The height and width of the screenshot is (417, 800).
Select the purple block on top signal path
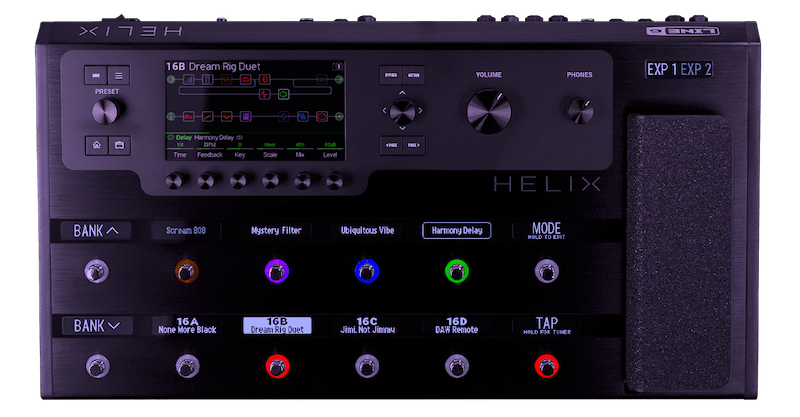207,80
